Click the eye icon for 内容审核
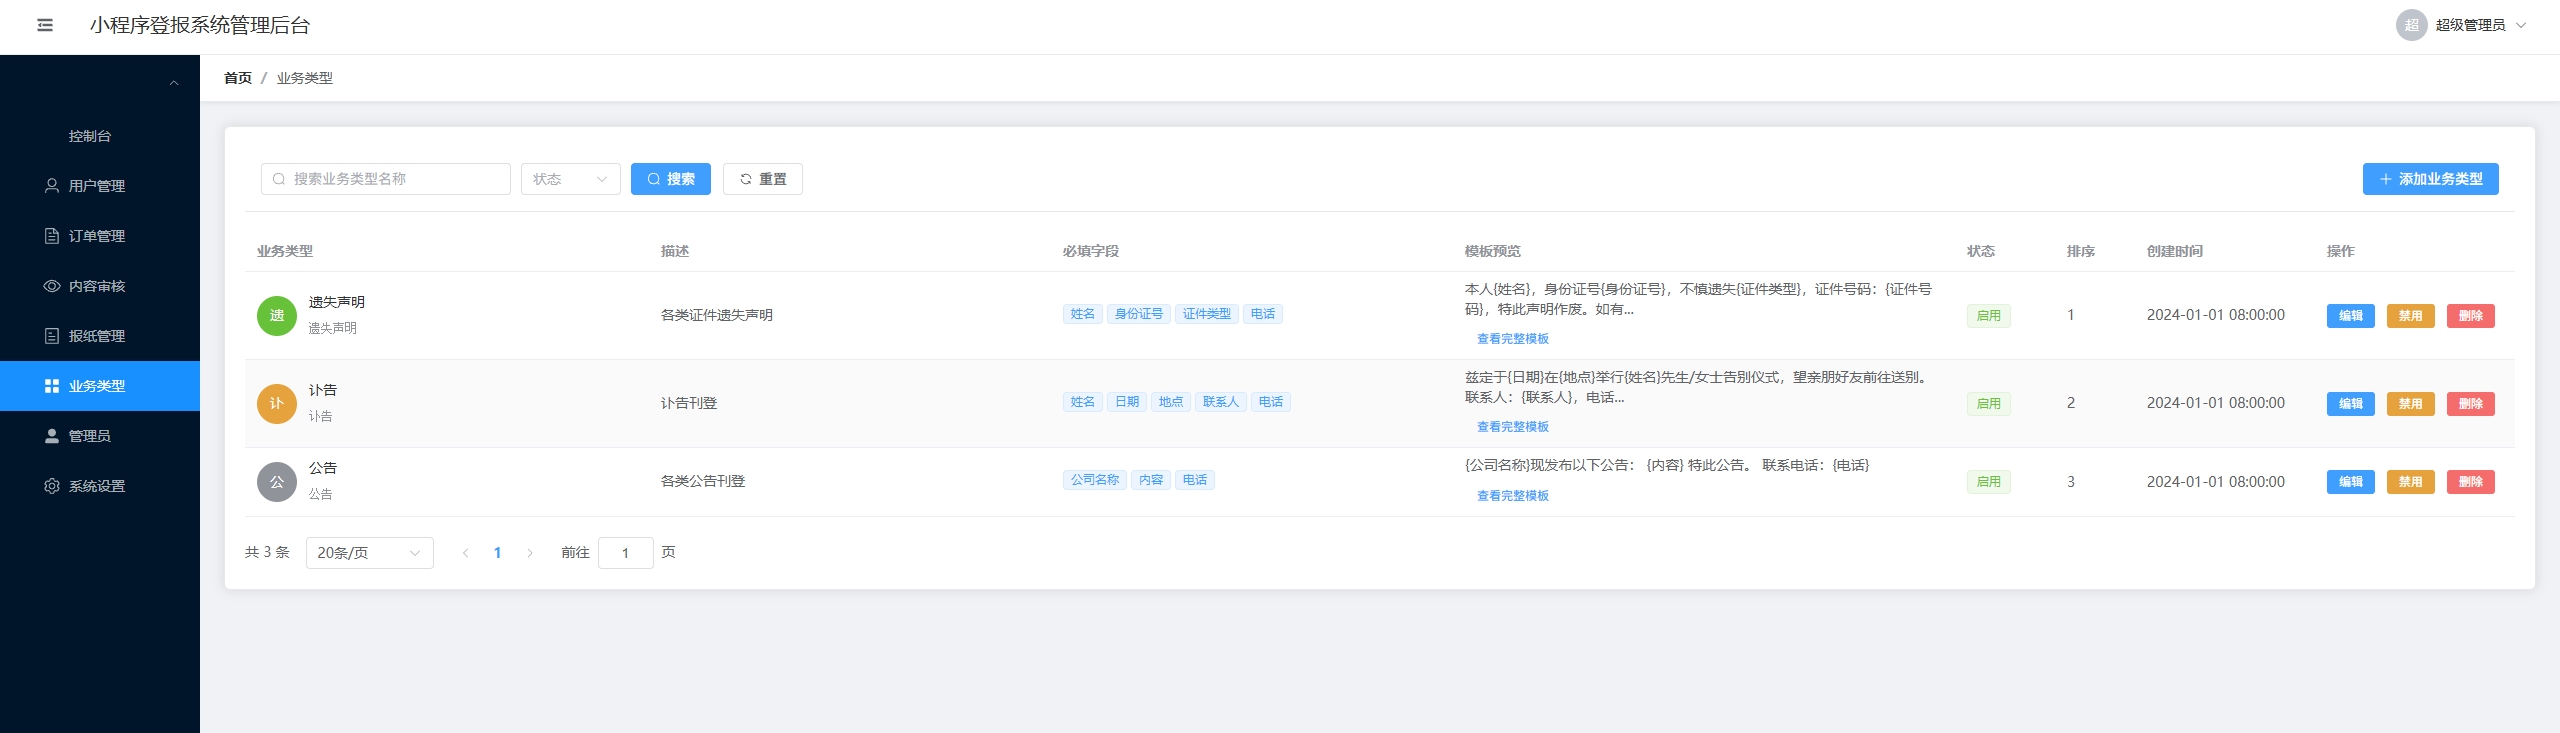The image size is (2560, 733). [52, 286]
